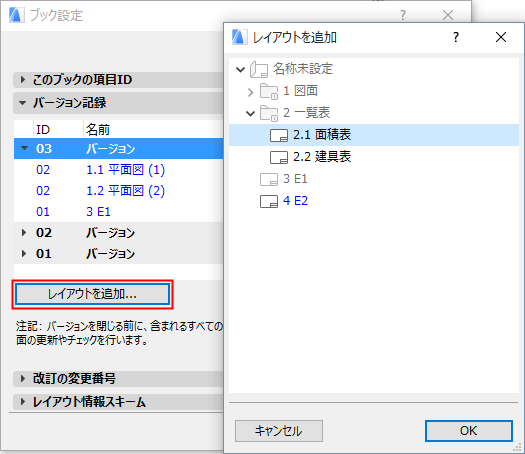Click the 名称未設定 root label
The width and height of the screenshot is (525, 454).
[x=303, y=69]
